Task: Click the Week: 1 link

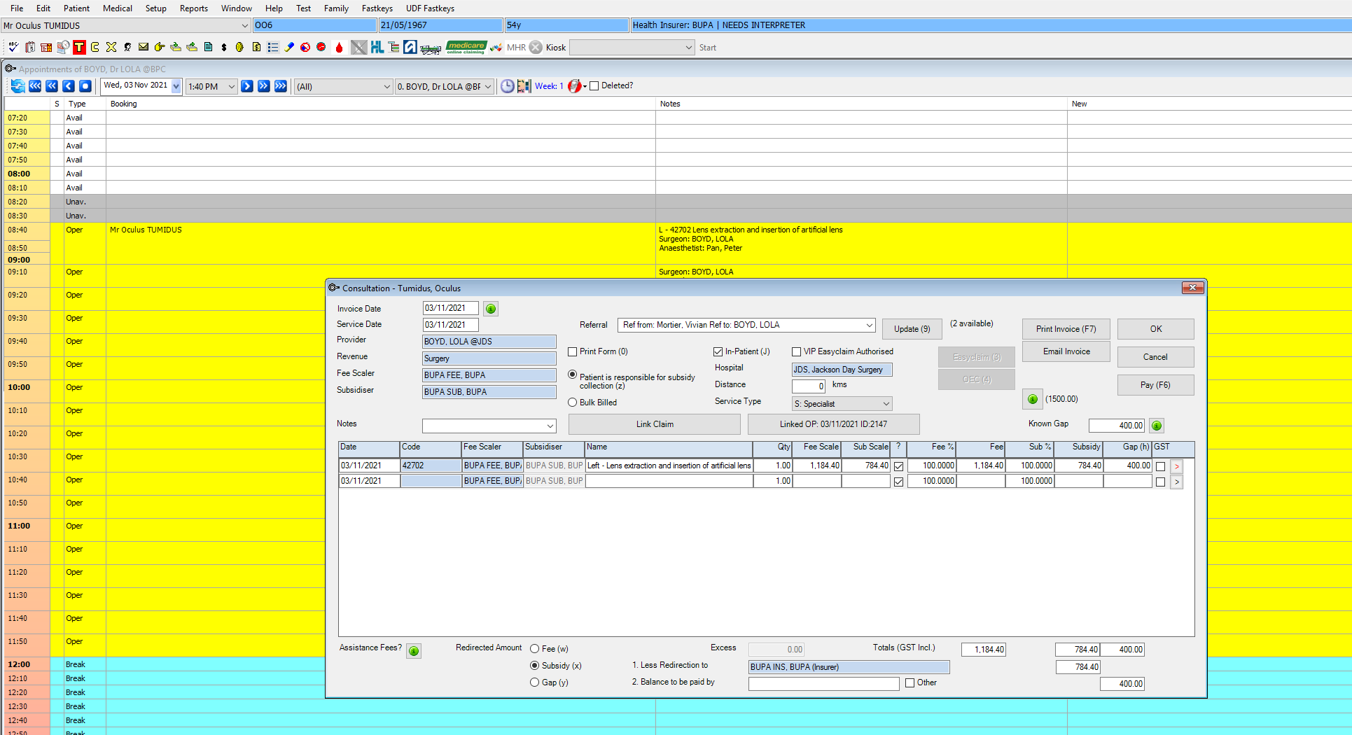Action: click(549, 86)
